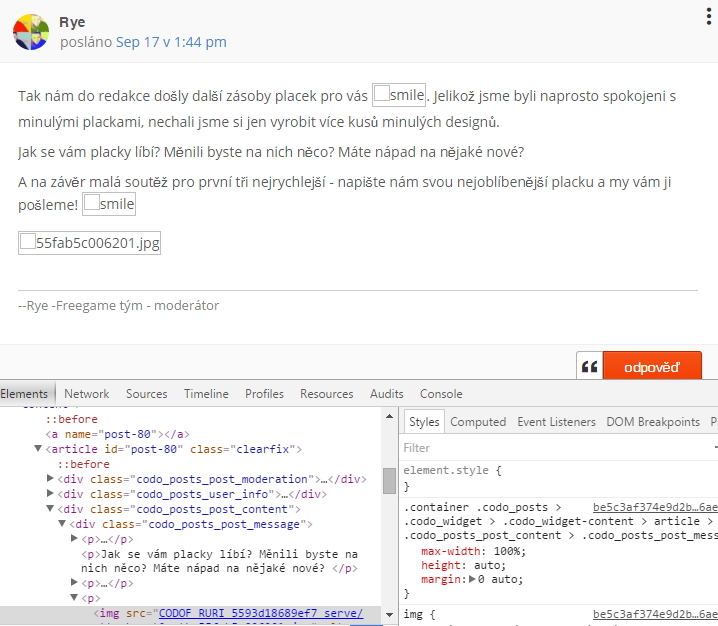718x626 pixels.
Task: Open stylesheet link beside the img rule
Action: (655, 614)
